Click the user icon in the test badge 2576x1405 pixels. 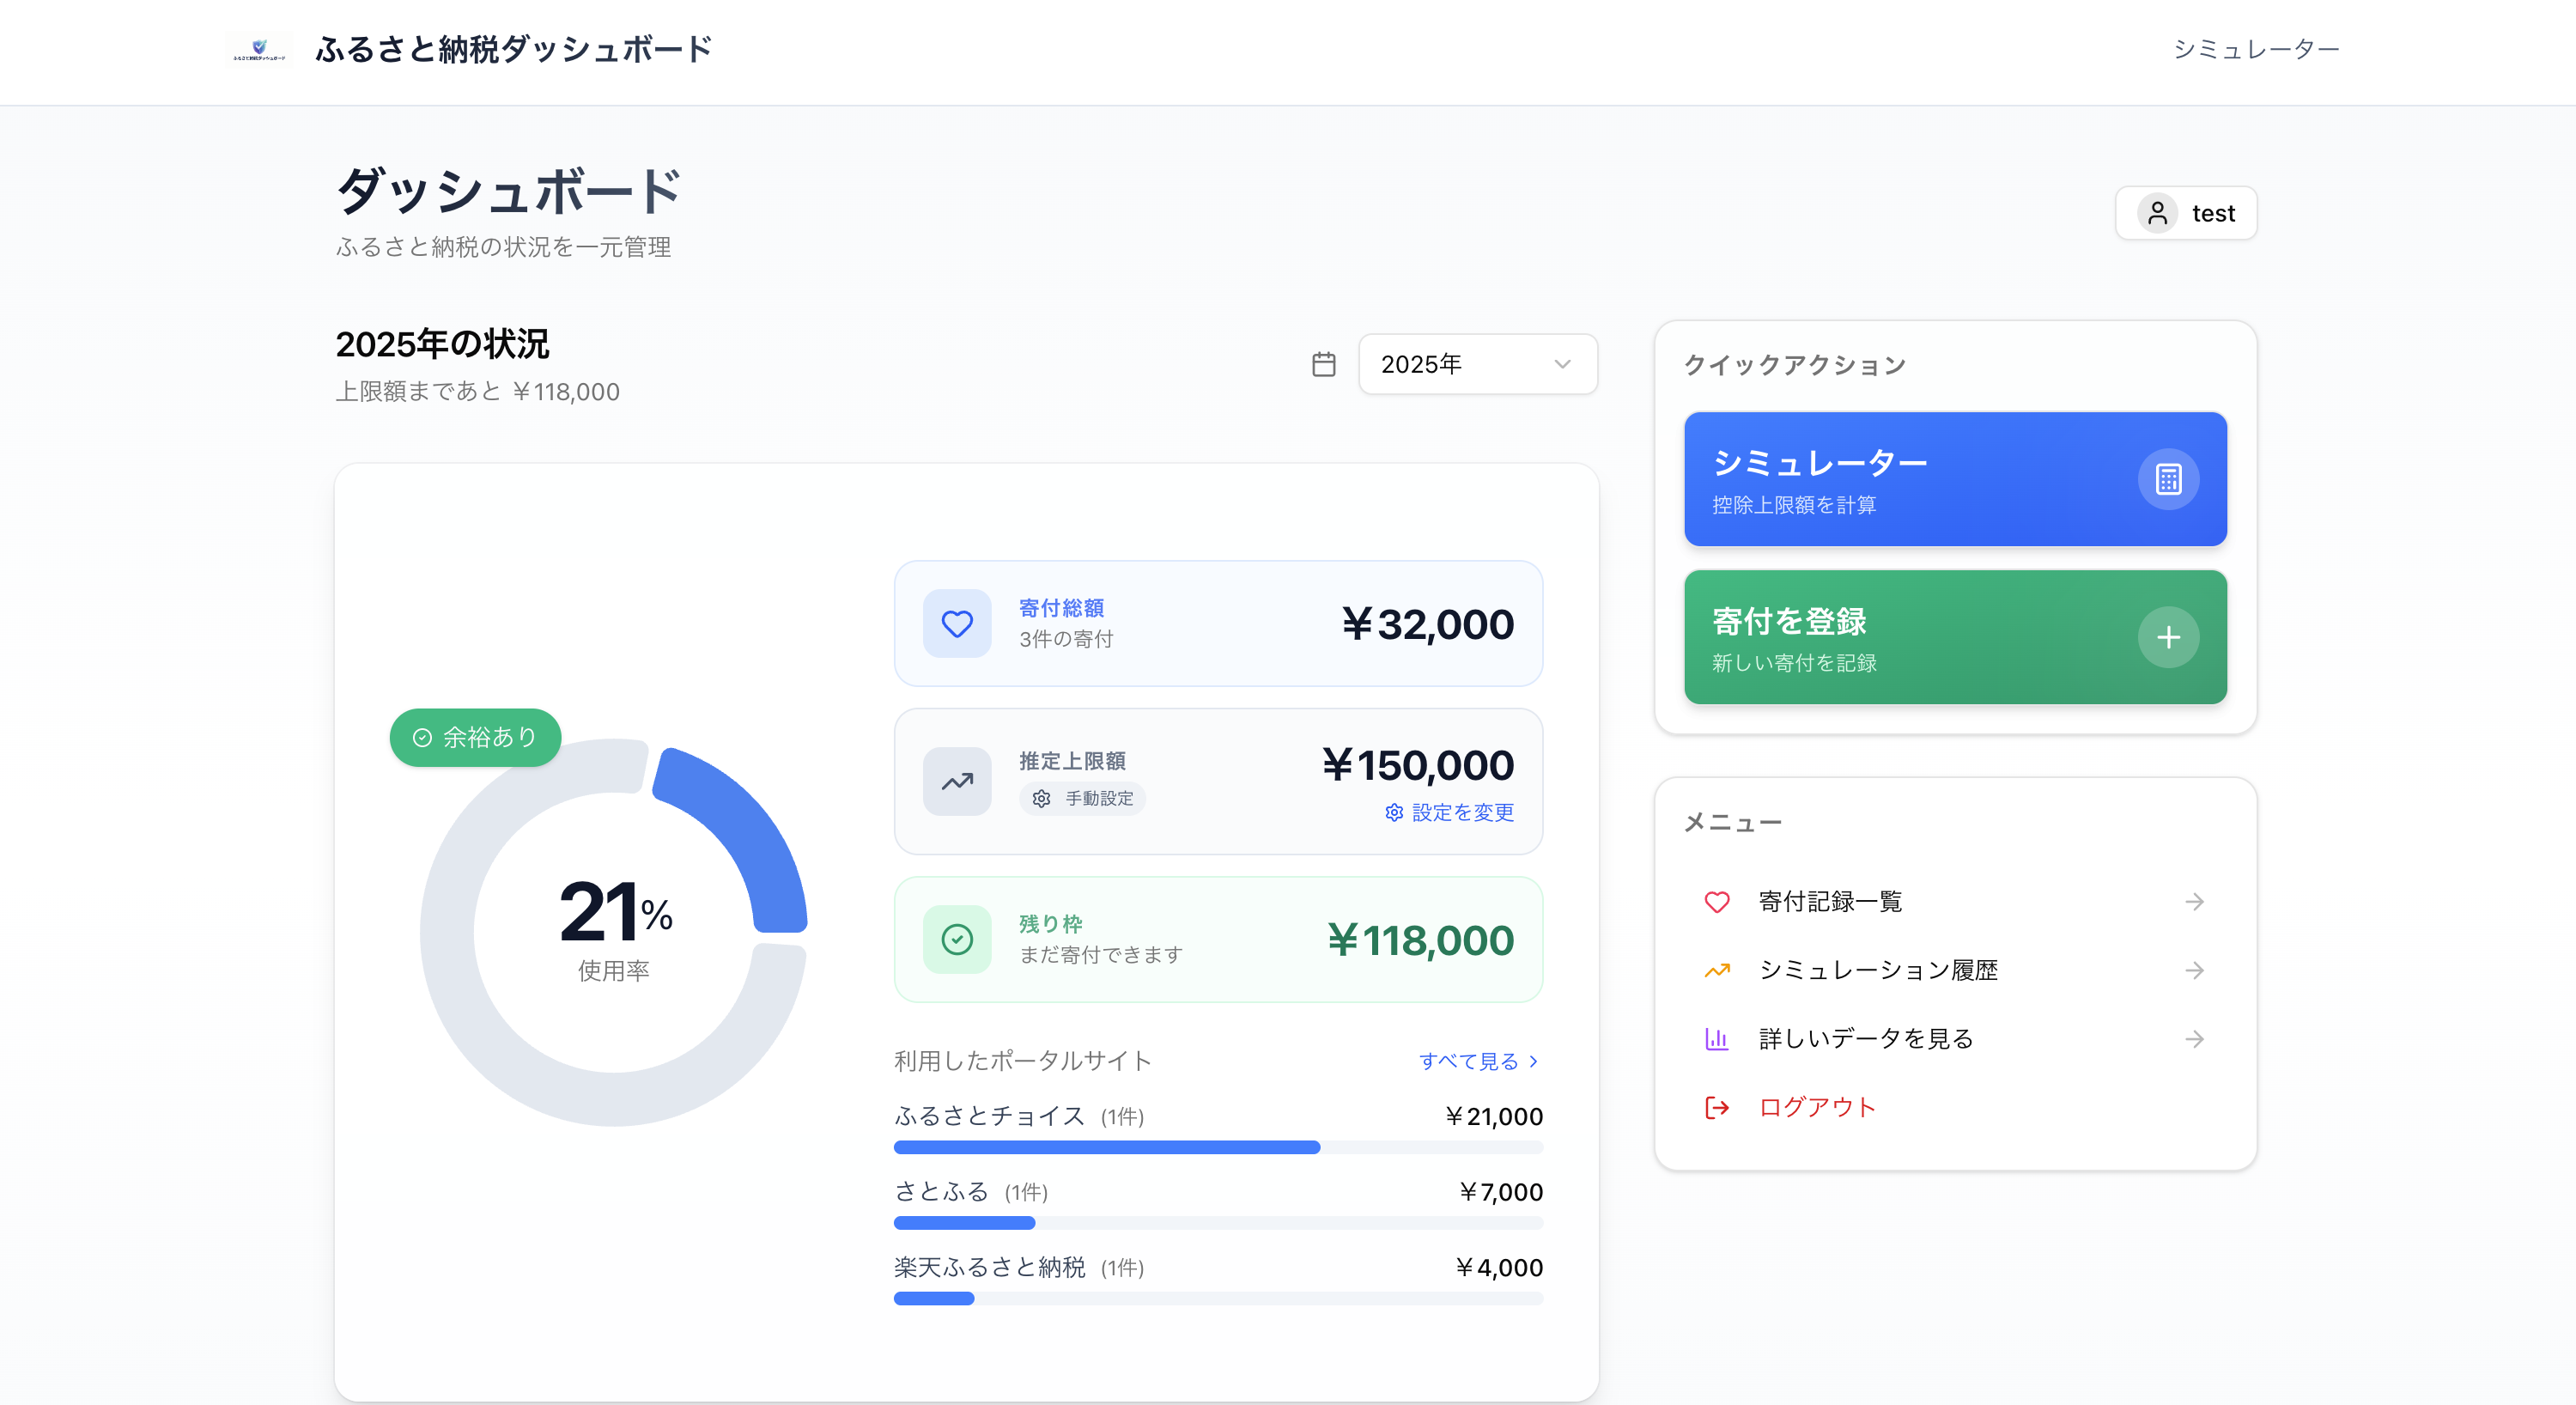[x=2158, y=213]
